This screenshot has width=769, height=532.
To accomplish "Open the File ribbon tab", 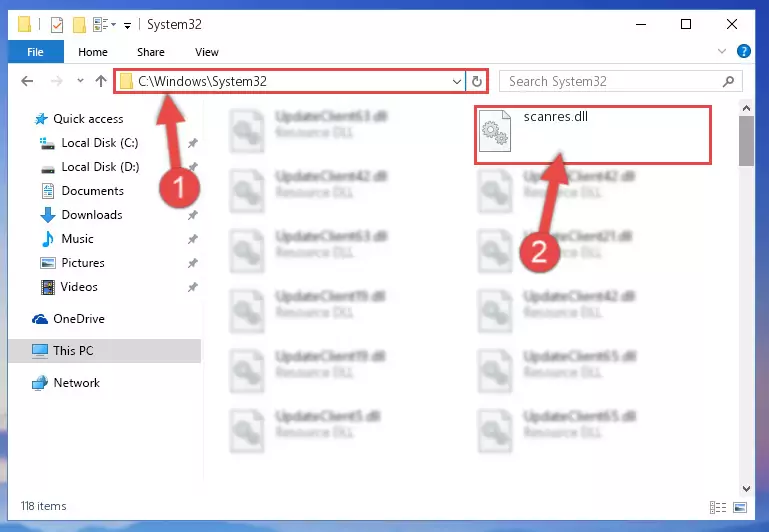I will [35, 52].
